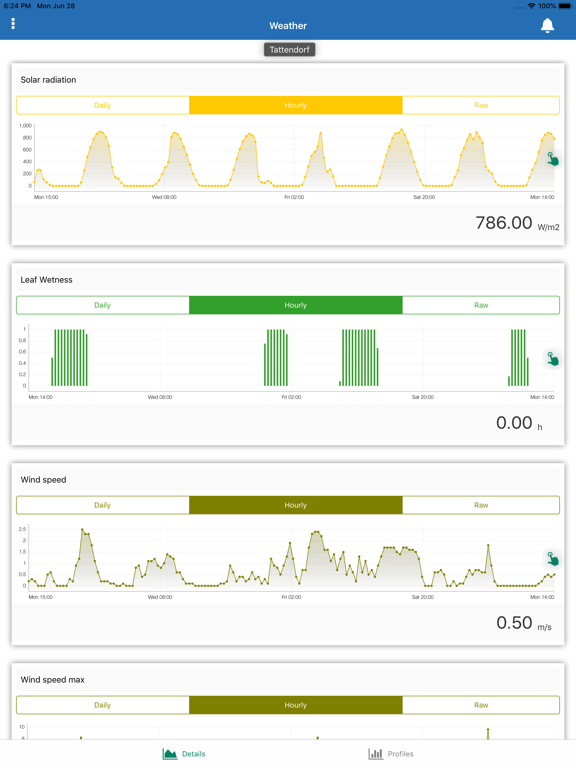Tap the Solar radiation card title
The image size is (576, 768).
point(48,80)
